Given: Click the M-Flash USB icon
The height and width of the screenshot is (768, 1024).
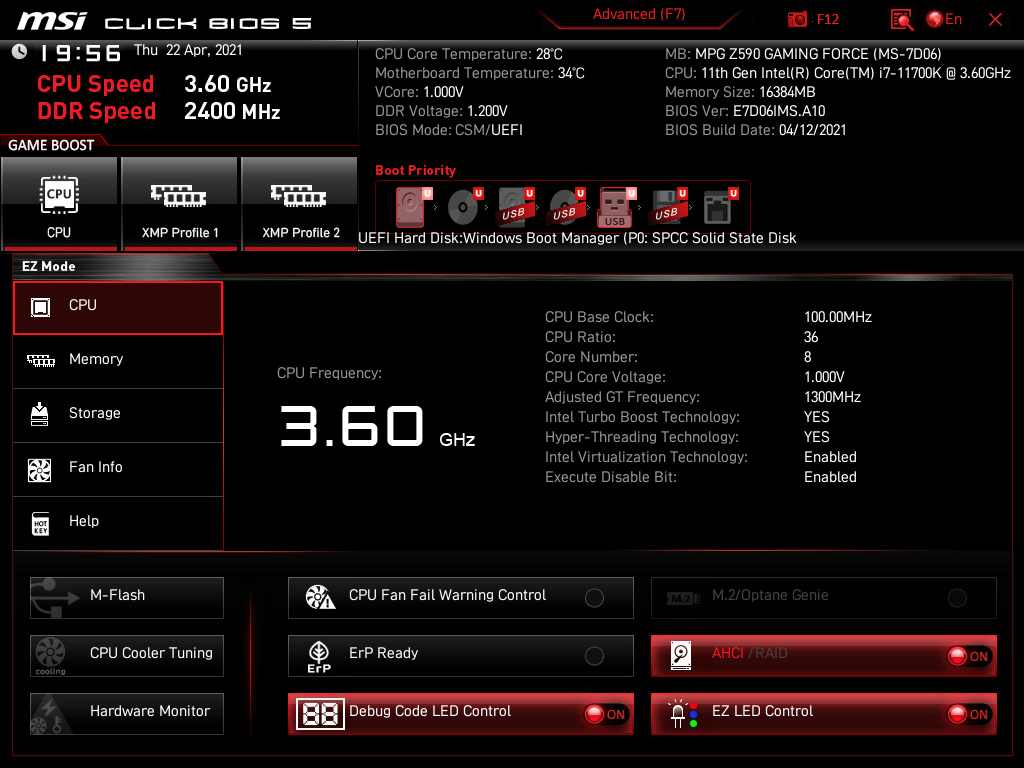Looking at the screenshot, I should click(x=55, y=597).
